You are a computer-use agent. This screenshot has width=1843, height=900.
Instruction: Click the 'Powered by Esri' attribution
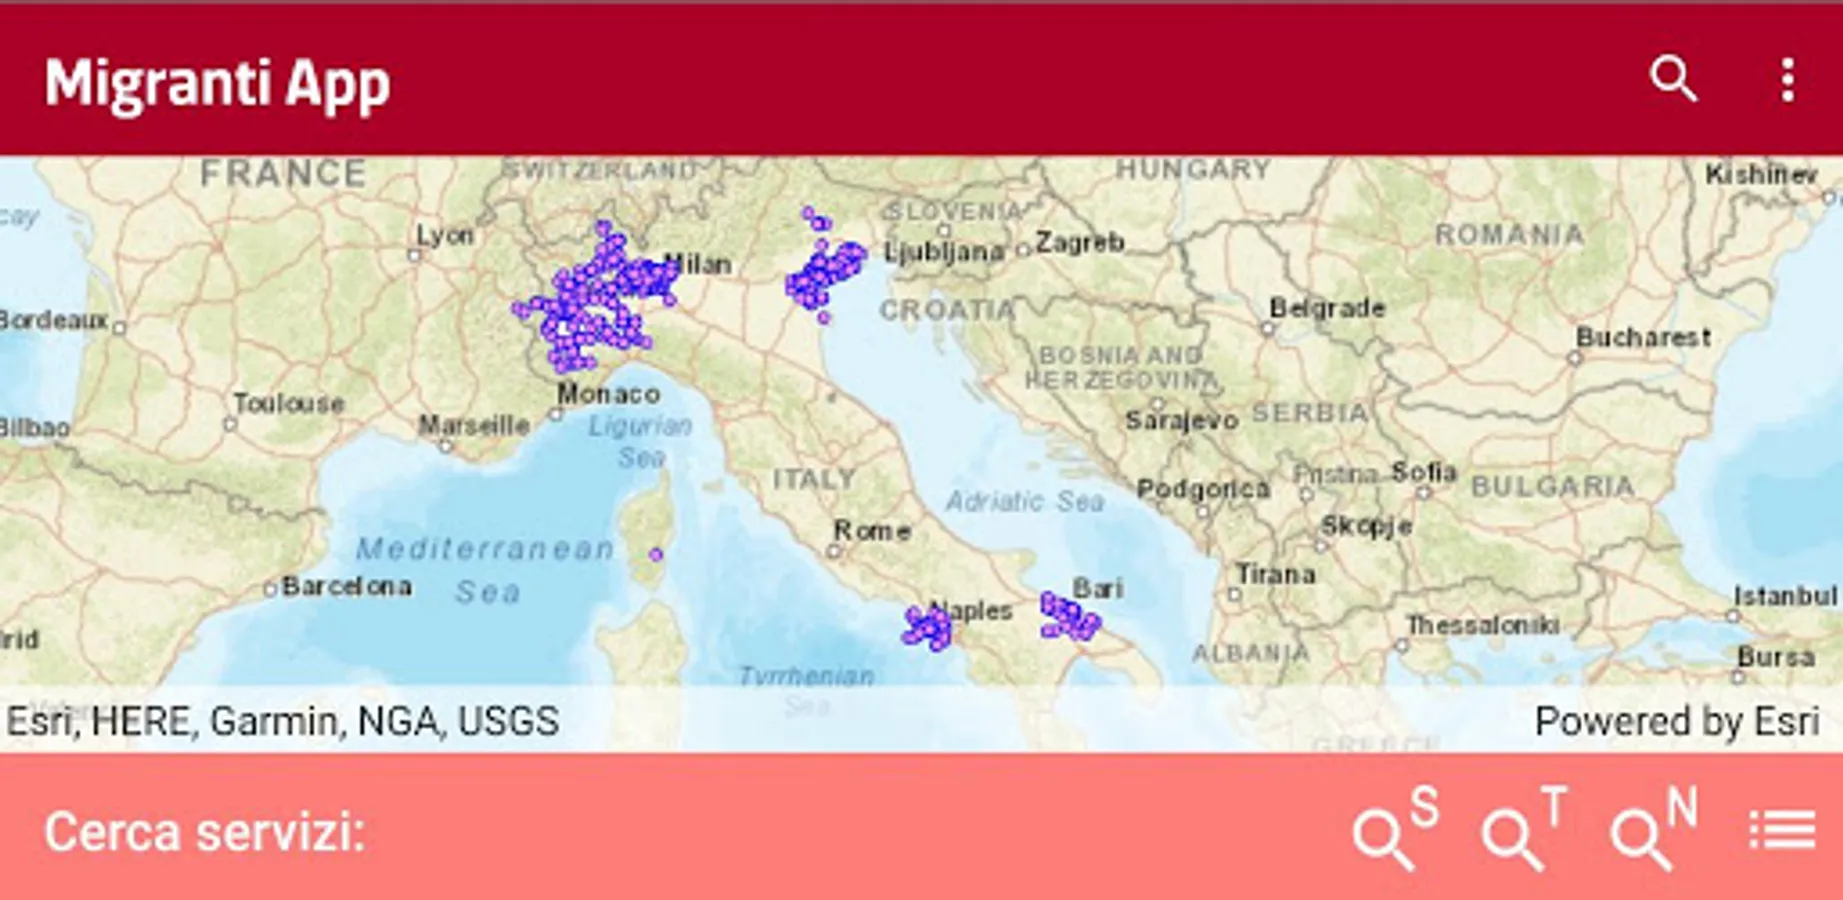pos(1677,721)
